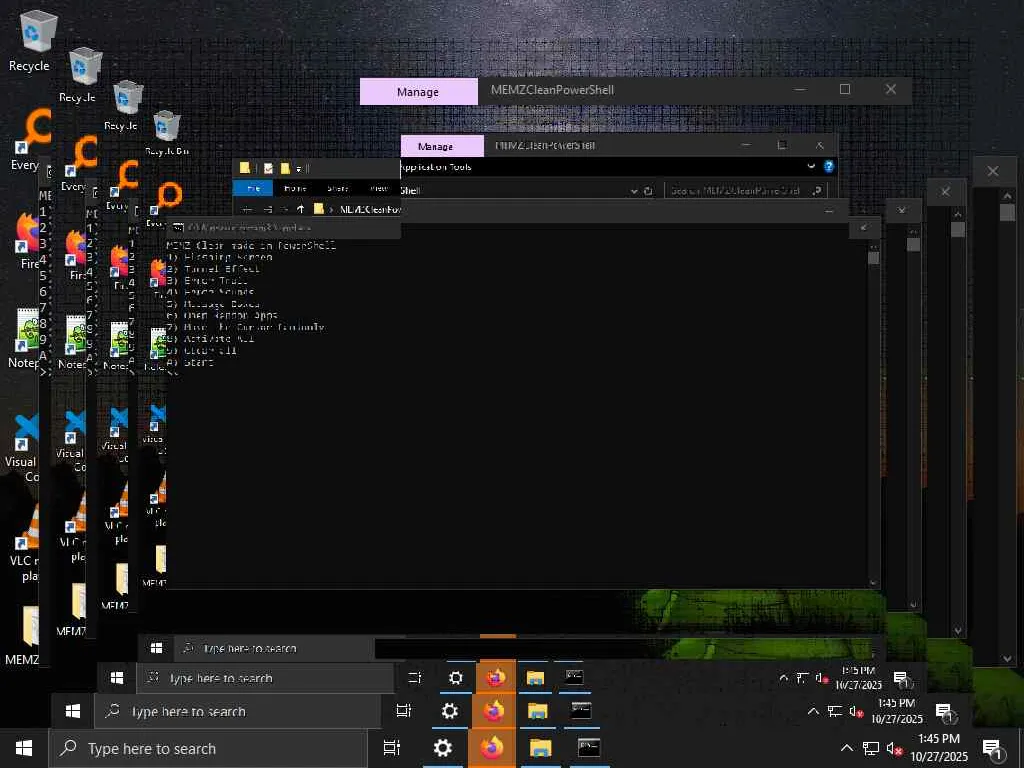Click the outermost console scrollbar thumb
This screenshot has height=768, width=1024.
(x=1007, y=212)
